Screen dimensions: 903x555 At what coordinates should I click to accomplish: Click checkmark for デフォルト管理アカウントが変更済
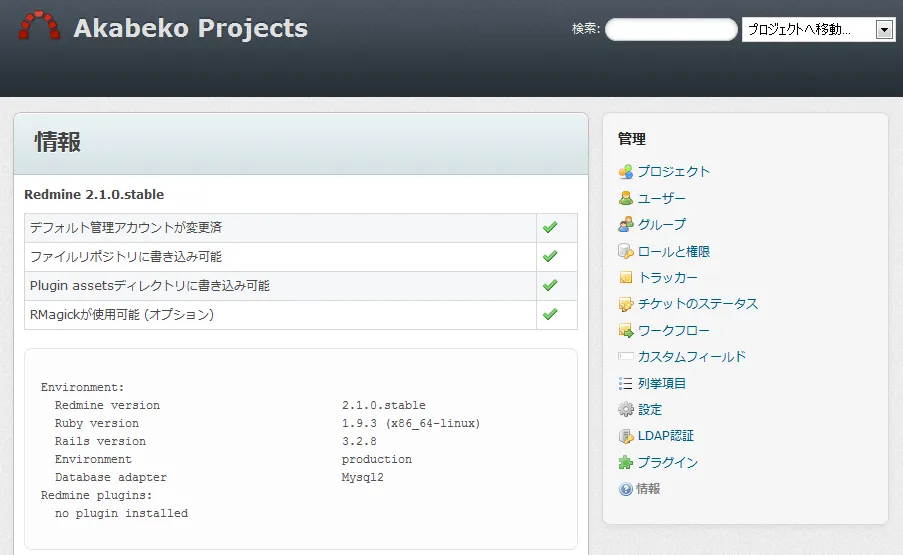tap(550, 227)
